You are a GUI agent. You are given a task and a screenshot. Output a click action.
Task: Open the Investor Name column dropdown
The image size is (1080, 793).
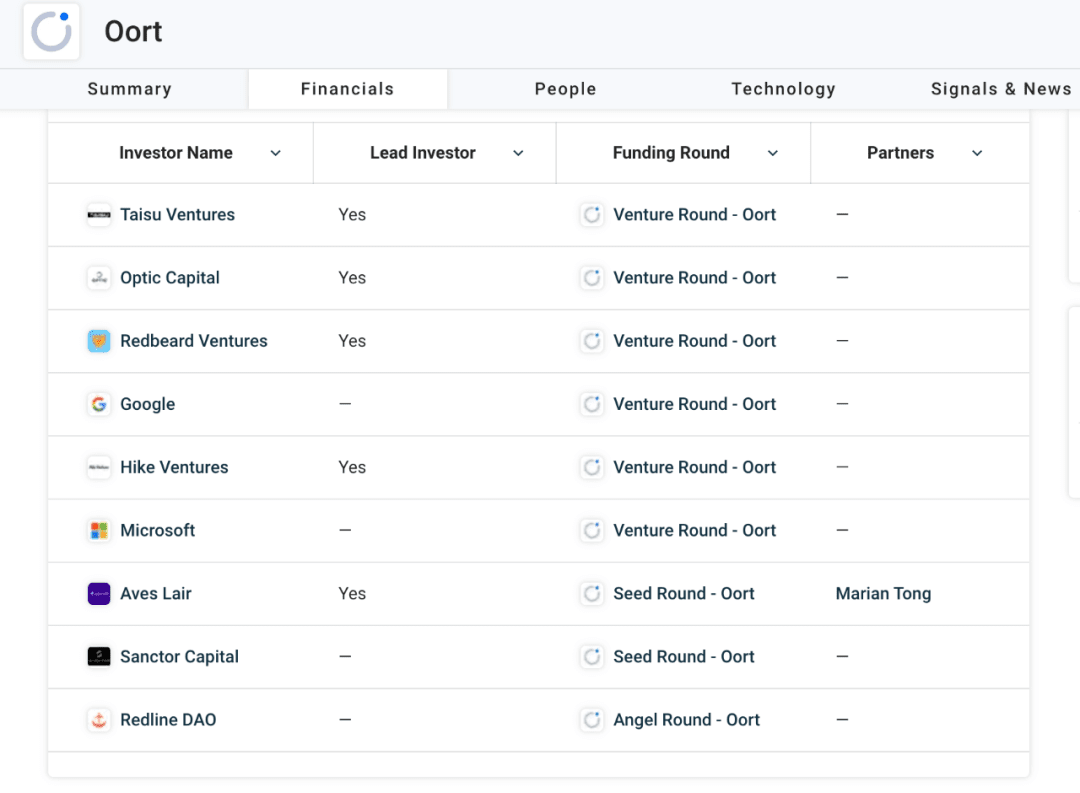(276, 153)
